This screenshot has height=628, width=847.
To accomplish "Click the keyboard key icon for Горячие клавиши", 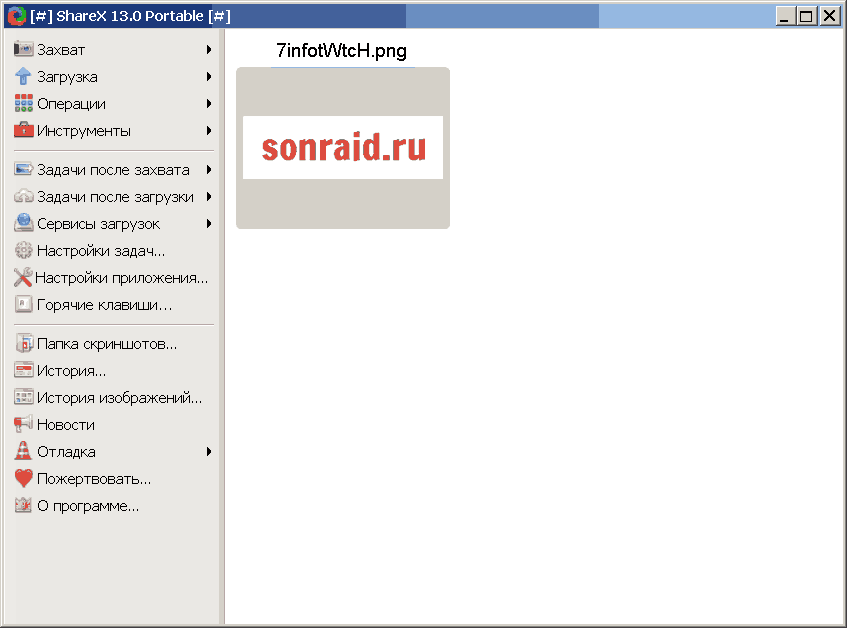I will click(23, 304).
